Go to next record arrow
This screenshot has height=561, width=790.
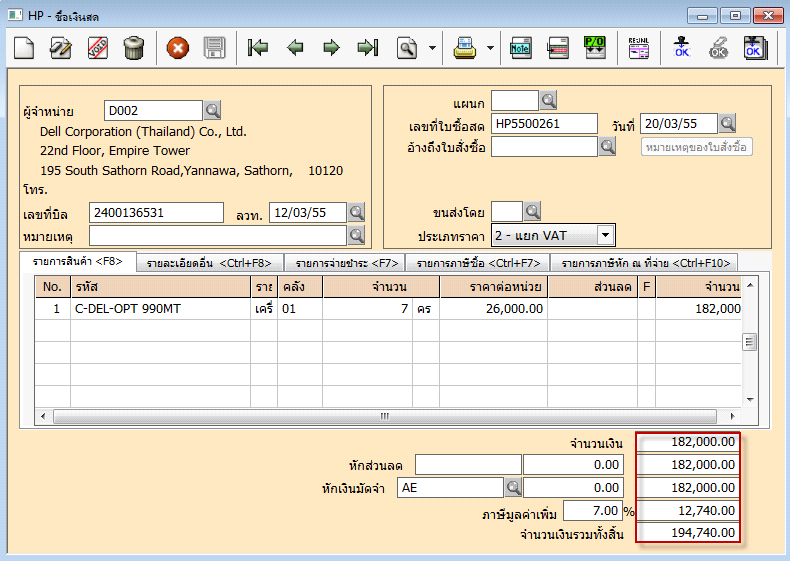point(331,47)
